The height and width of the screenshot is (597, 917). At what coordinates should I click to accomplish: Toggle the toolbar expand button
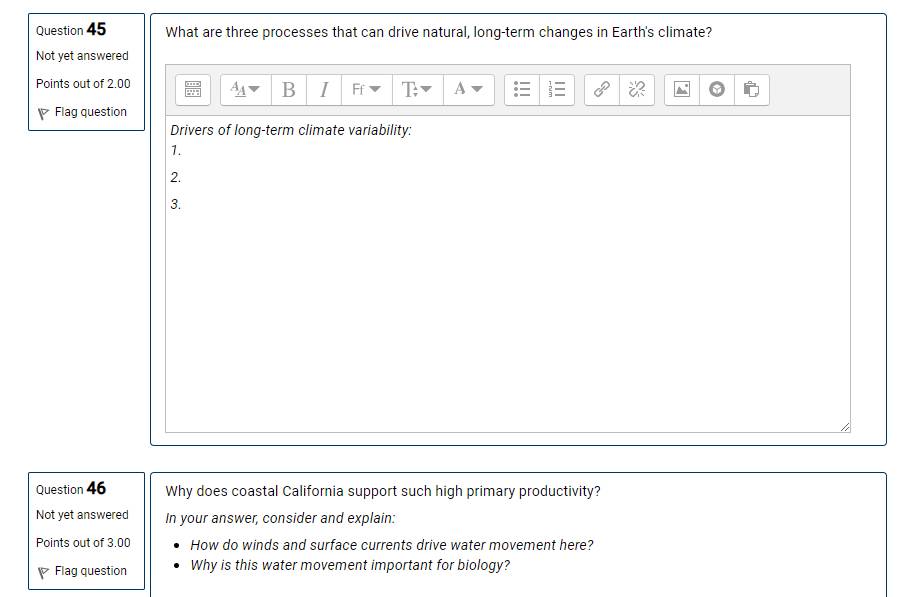(x=193, y=89)
